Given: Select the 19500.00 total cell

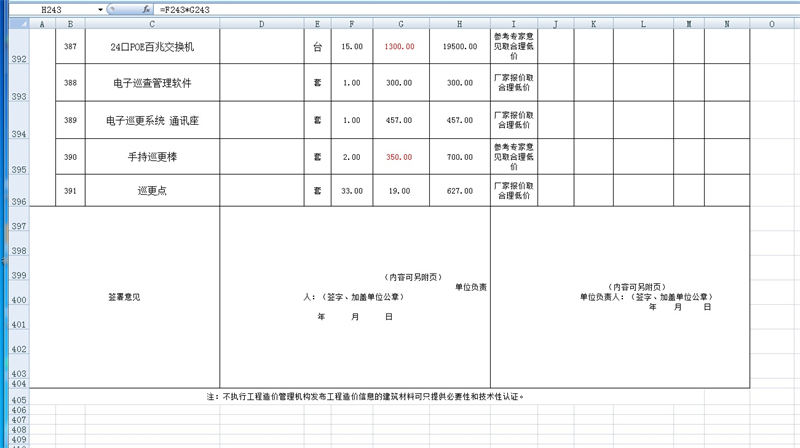Looking at the screenshot, I should point(459,46).
